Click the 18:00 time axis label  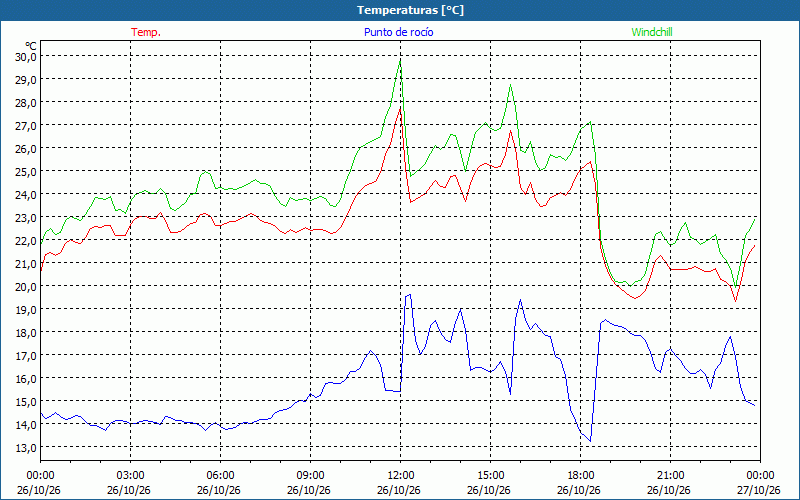click(581, 475)
